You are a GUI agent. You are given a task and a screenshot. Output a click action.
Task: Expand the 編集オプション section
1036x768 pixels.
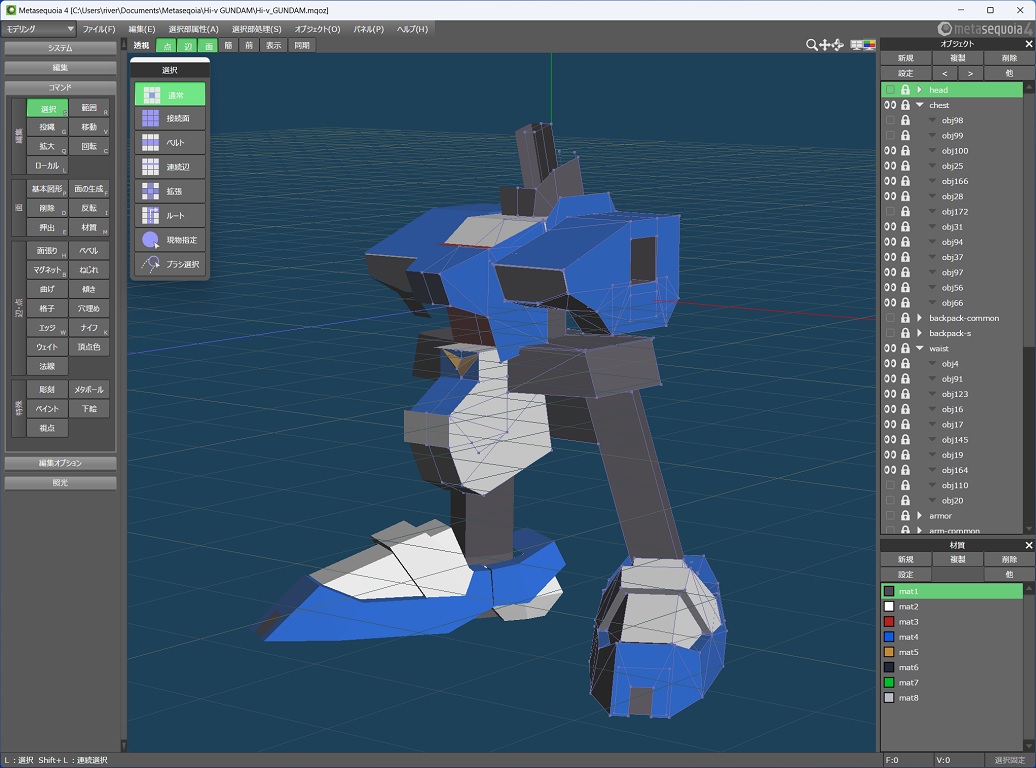60,463
